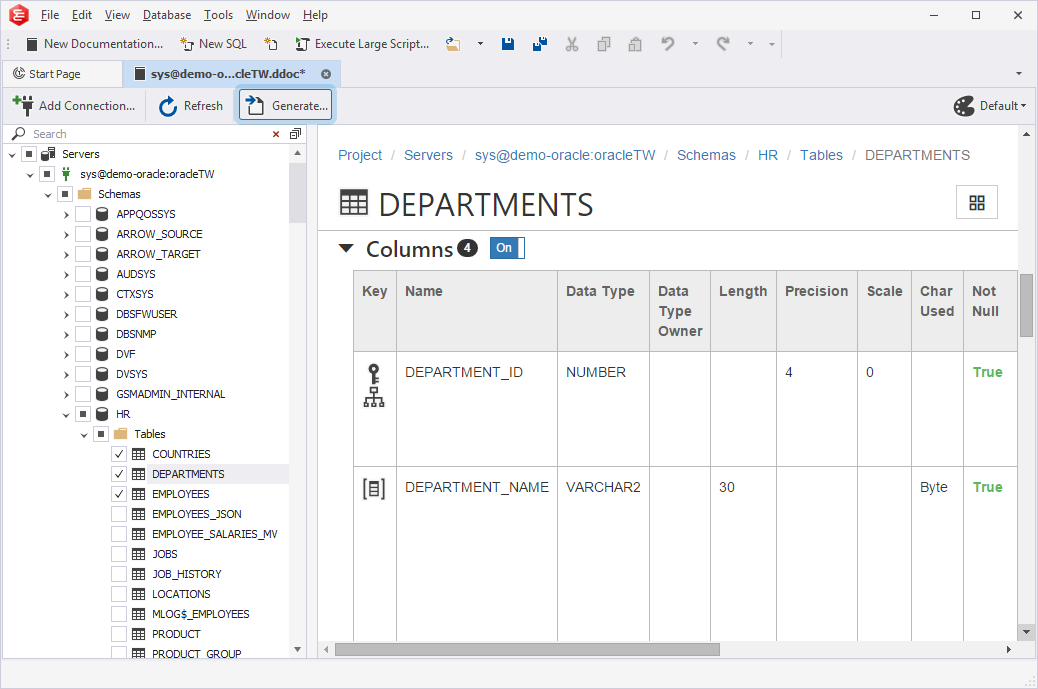Click the Redo arrow icon
This screenshot has width=1038, height=689.
click(723, 44)
